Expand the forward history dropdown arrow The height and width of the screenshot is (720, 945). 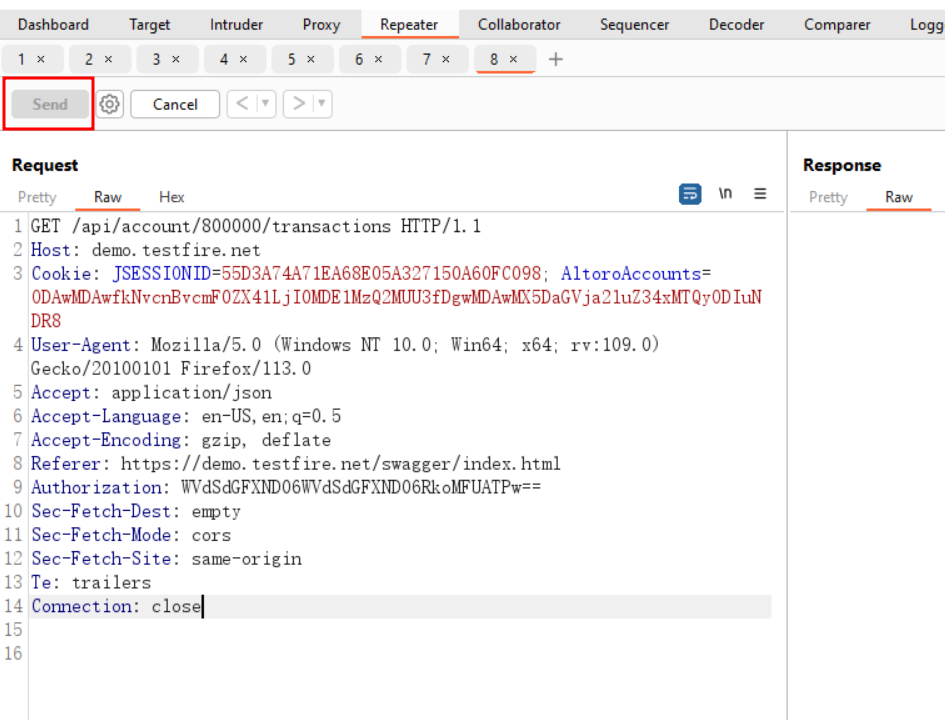coord(321,104)
